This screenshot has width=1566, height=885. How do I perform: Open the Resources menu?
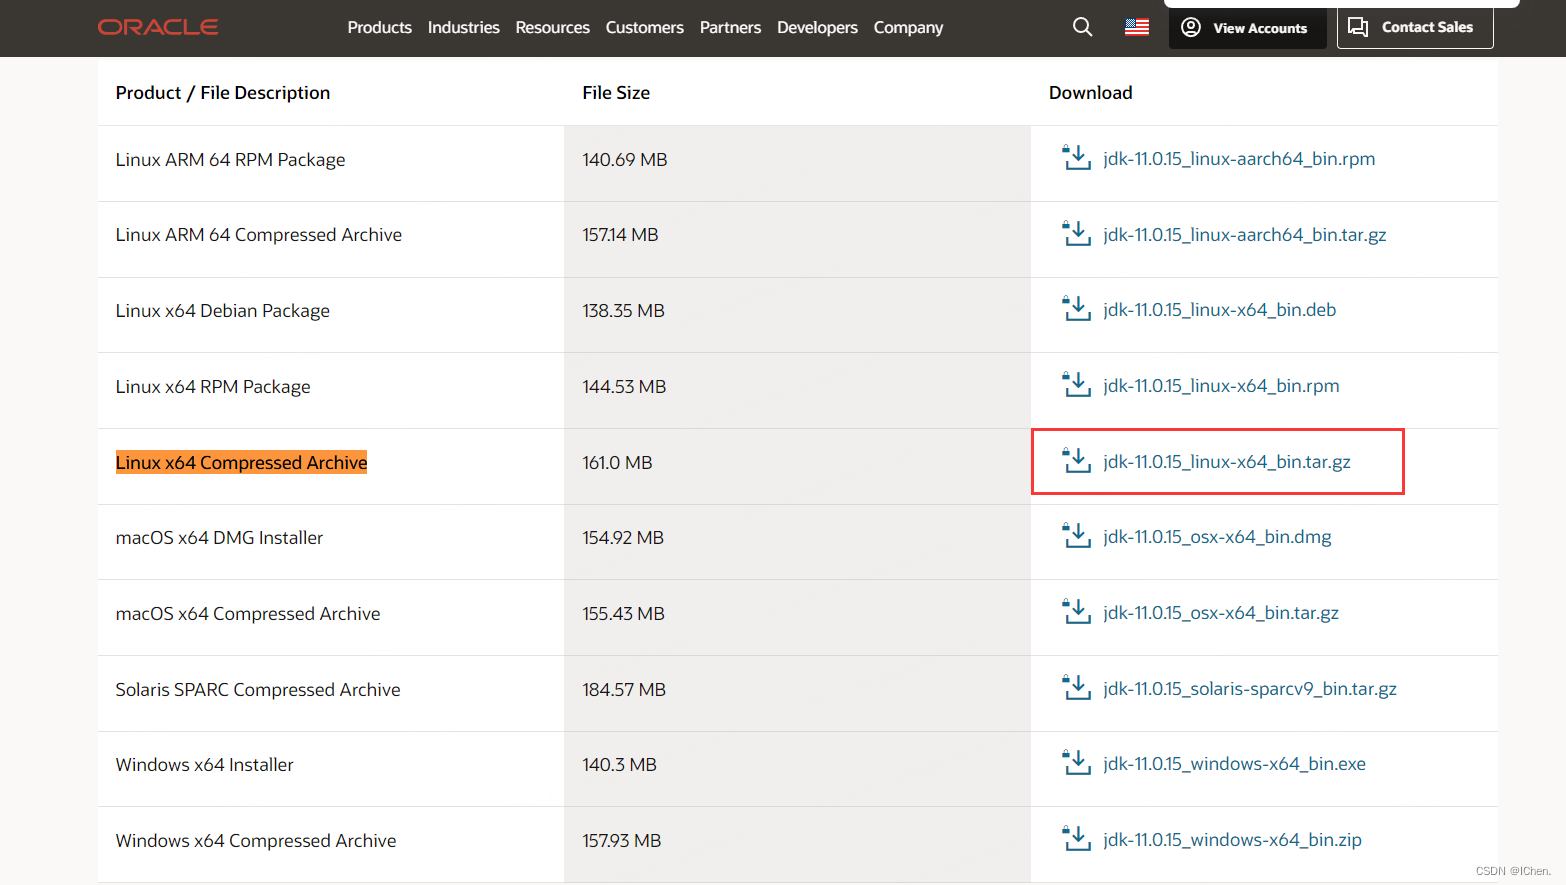(x=553, y=27)
